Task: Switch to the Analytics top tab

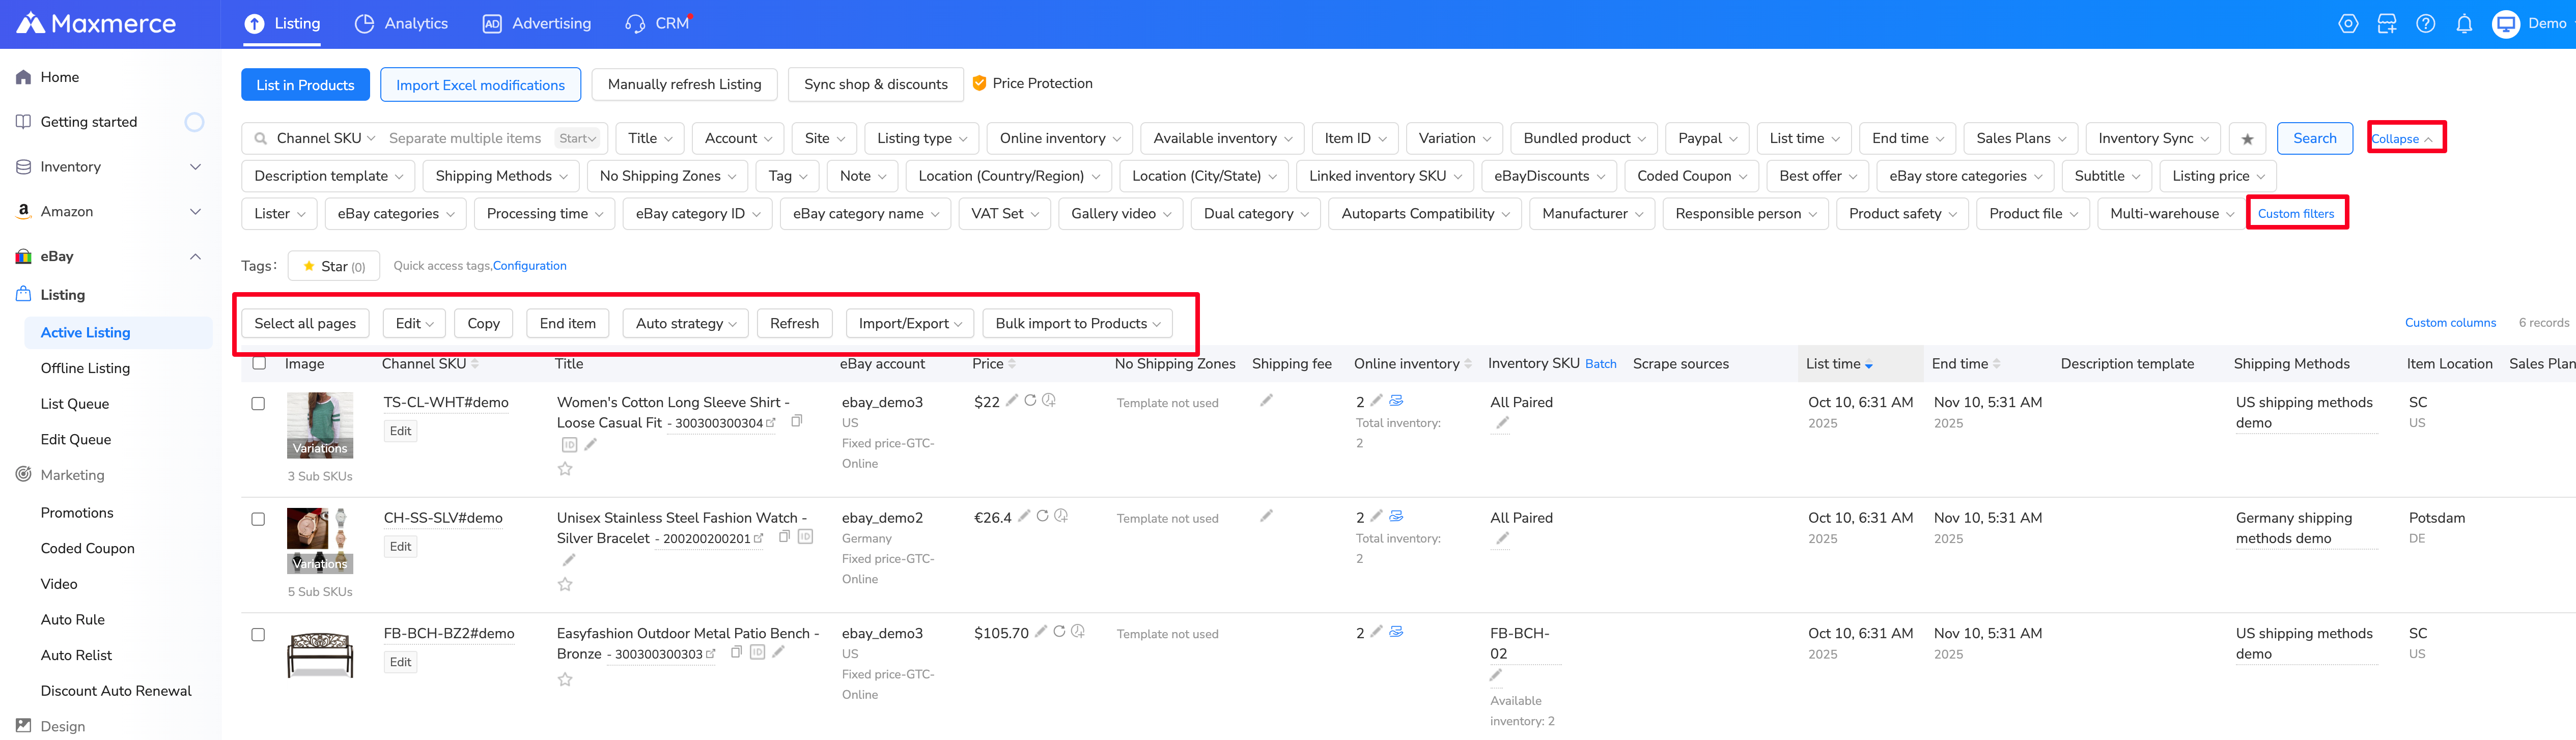Action: [402, 24]
